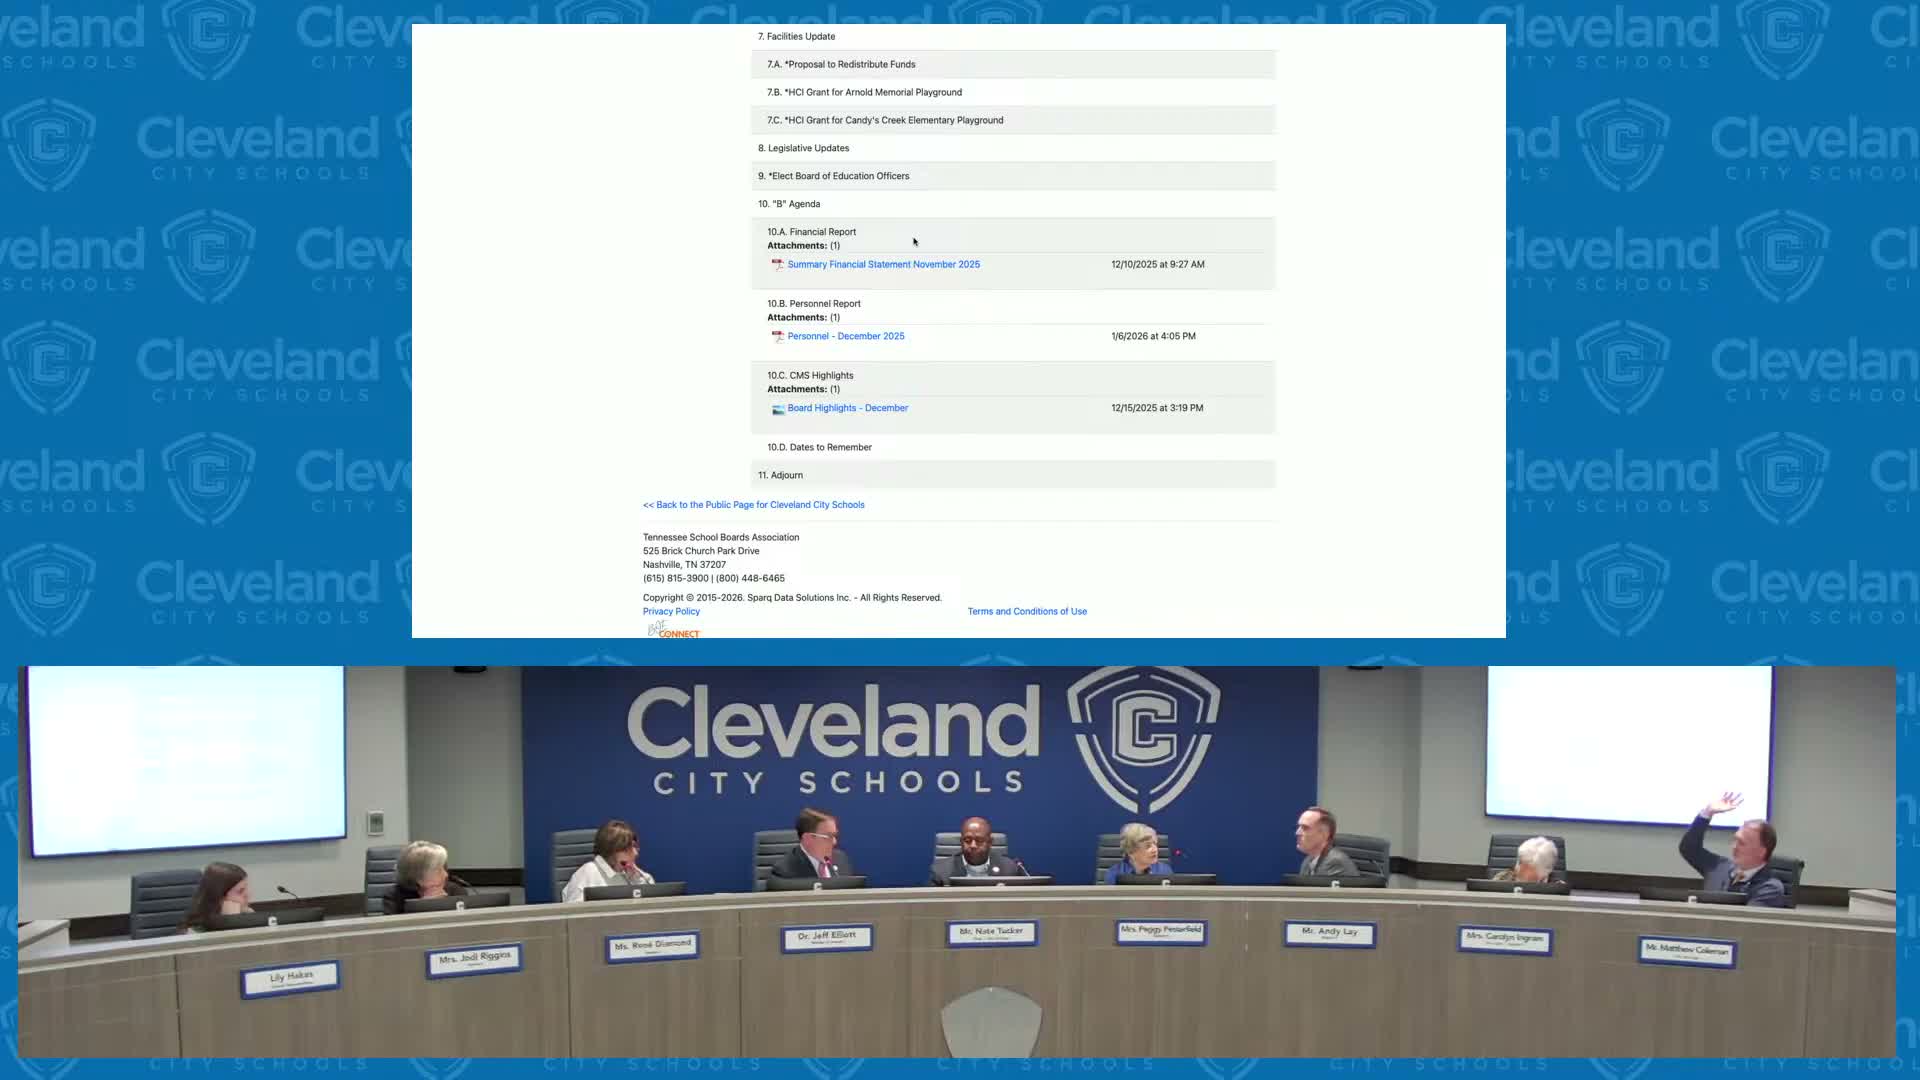Select agenda item 7 Facilities Update
Image resolution: width=1920 pixels, height=1080 pixels.
tap(796, 37)
